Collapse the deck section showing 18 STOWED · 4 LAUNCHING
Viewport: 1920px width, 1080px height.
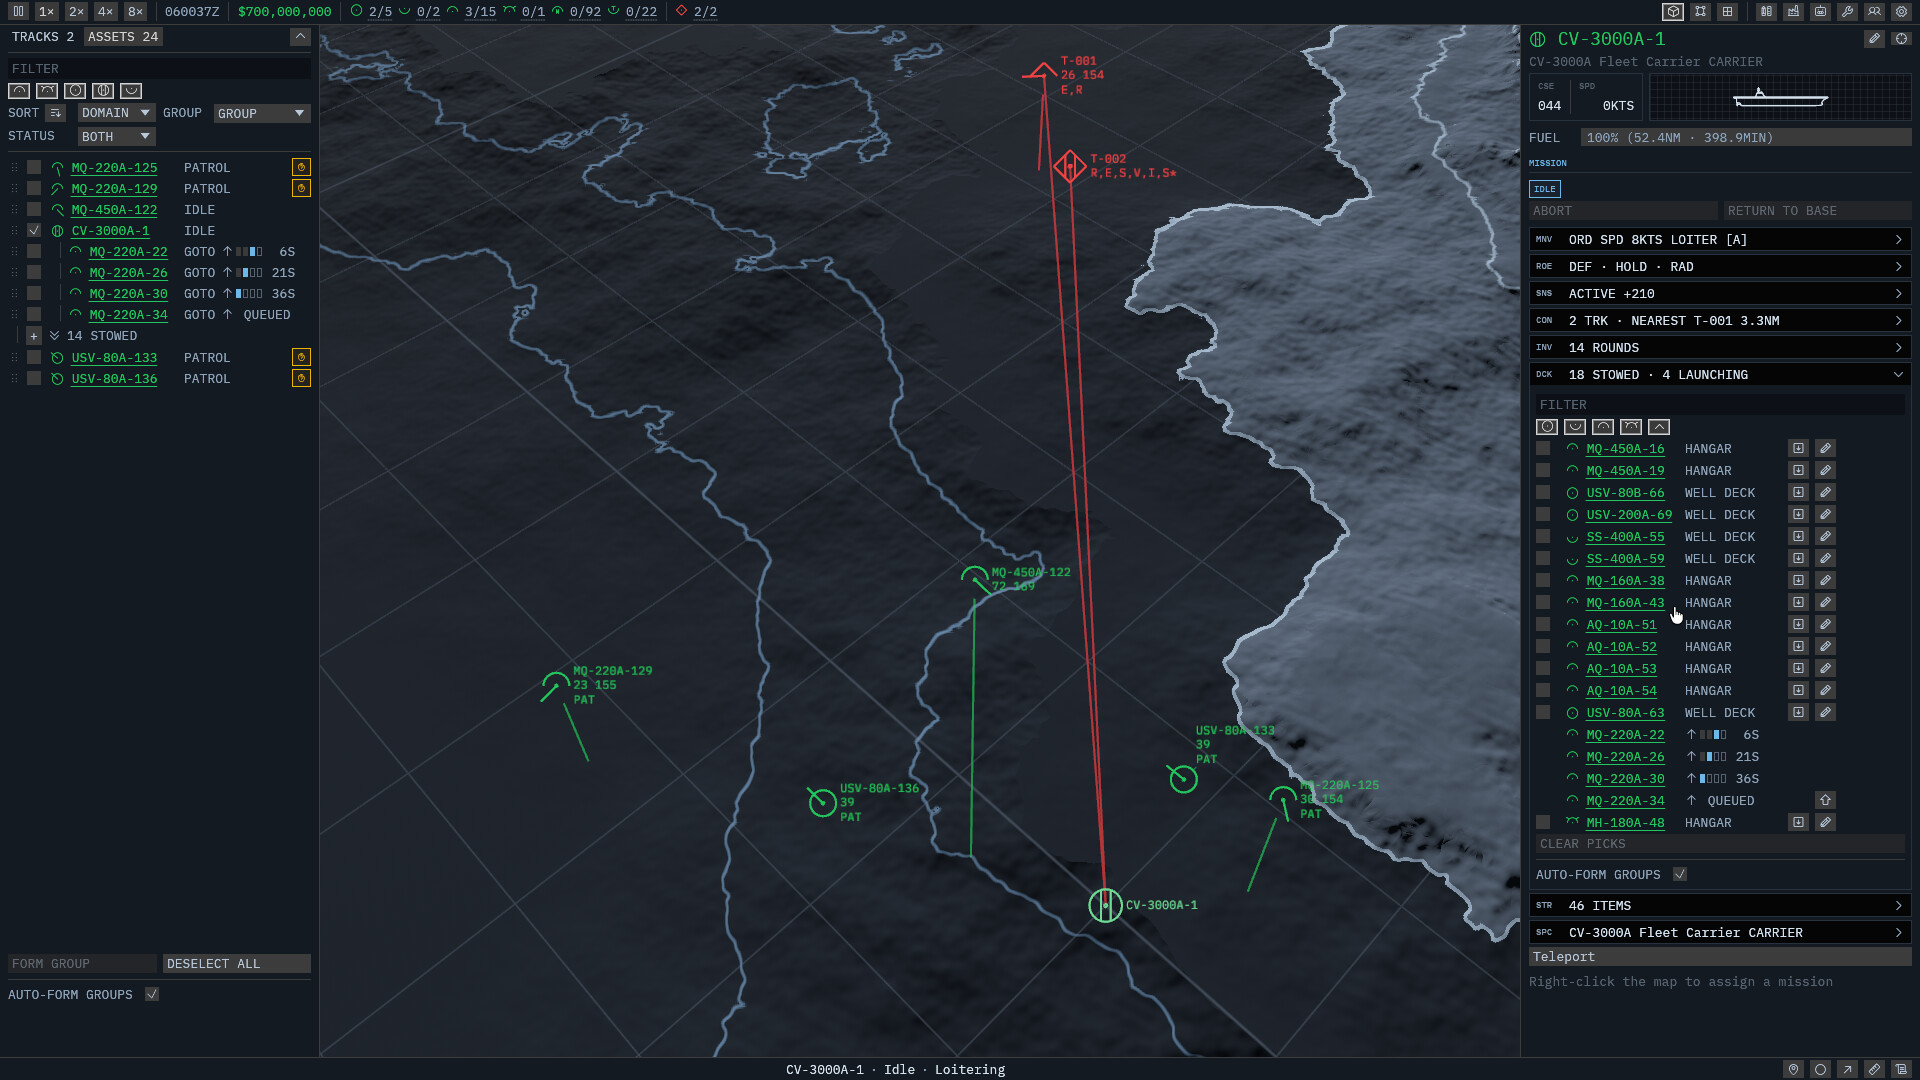pyautogui.click(x=1720, y=374)
